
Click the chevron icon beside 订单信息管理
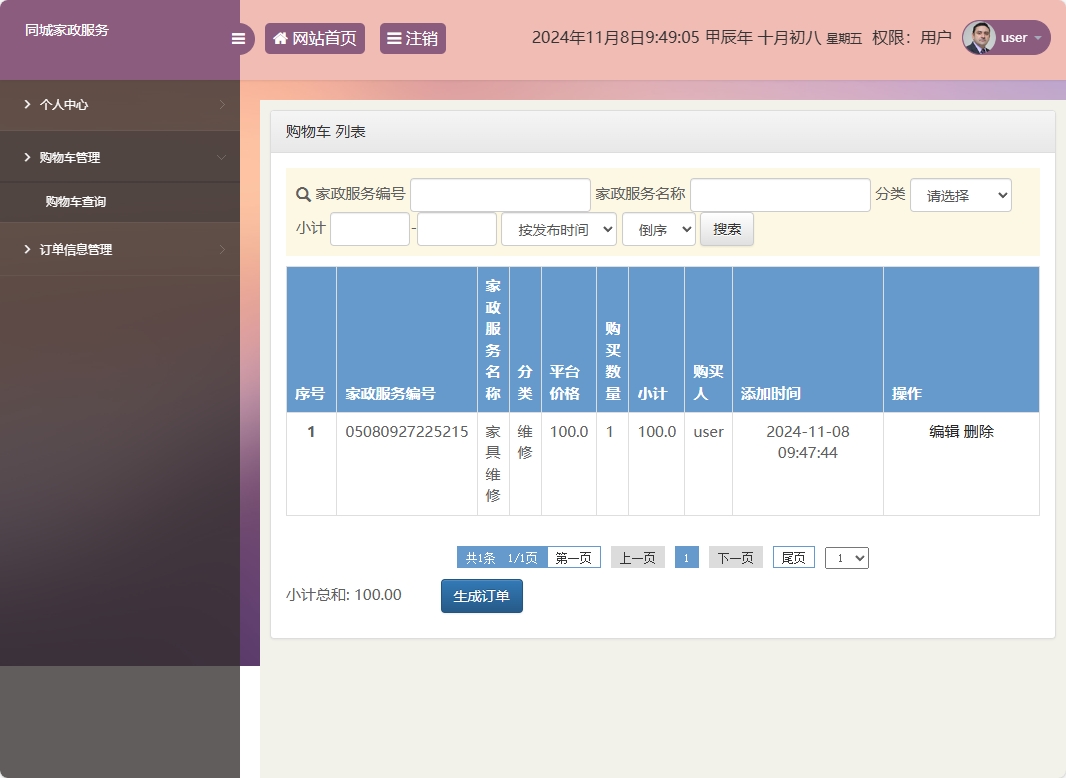tap(224, 249)
